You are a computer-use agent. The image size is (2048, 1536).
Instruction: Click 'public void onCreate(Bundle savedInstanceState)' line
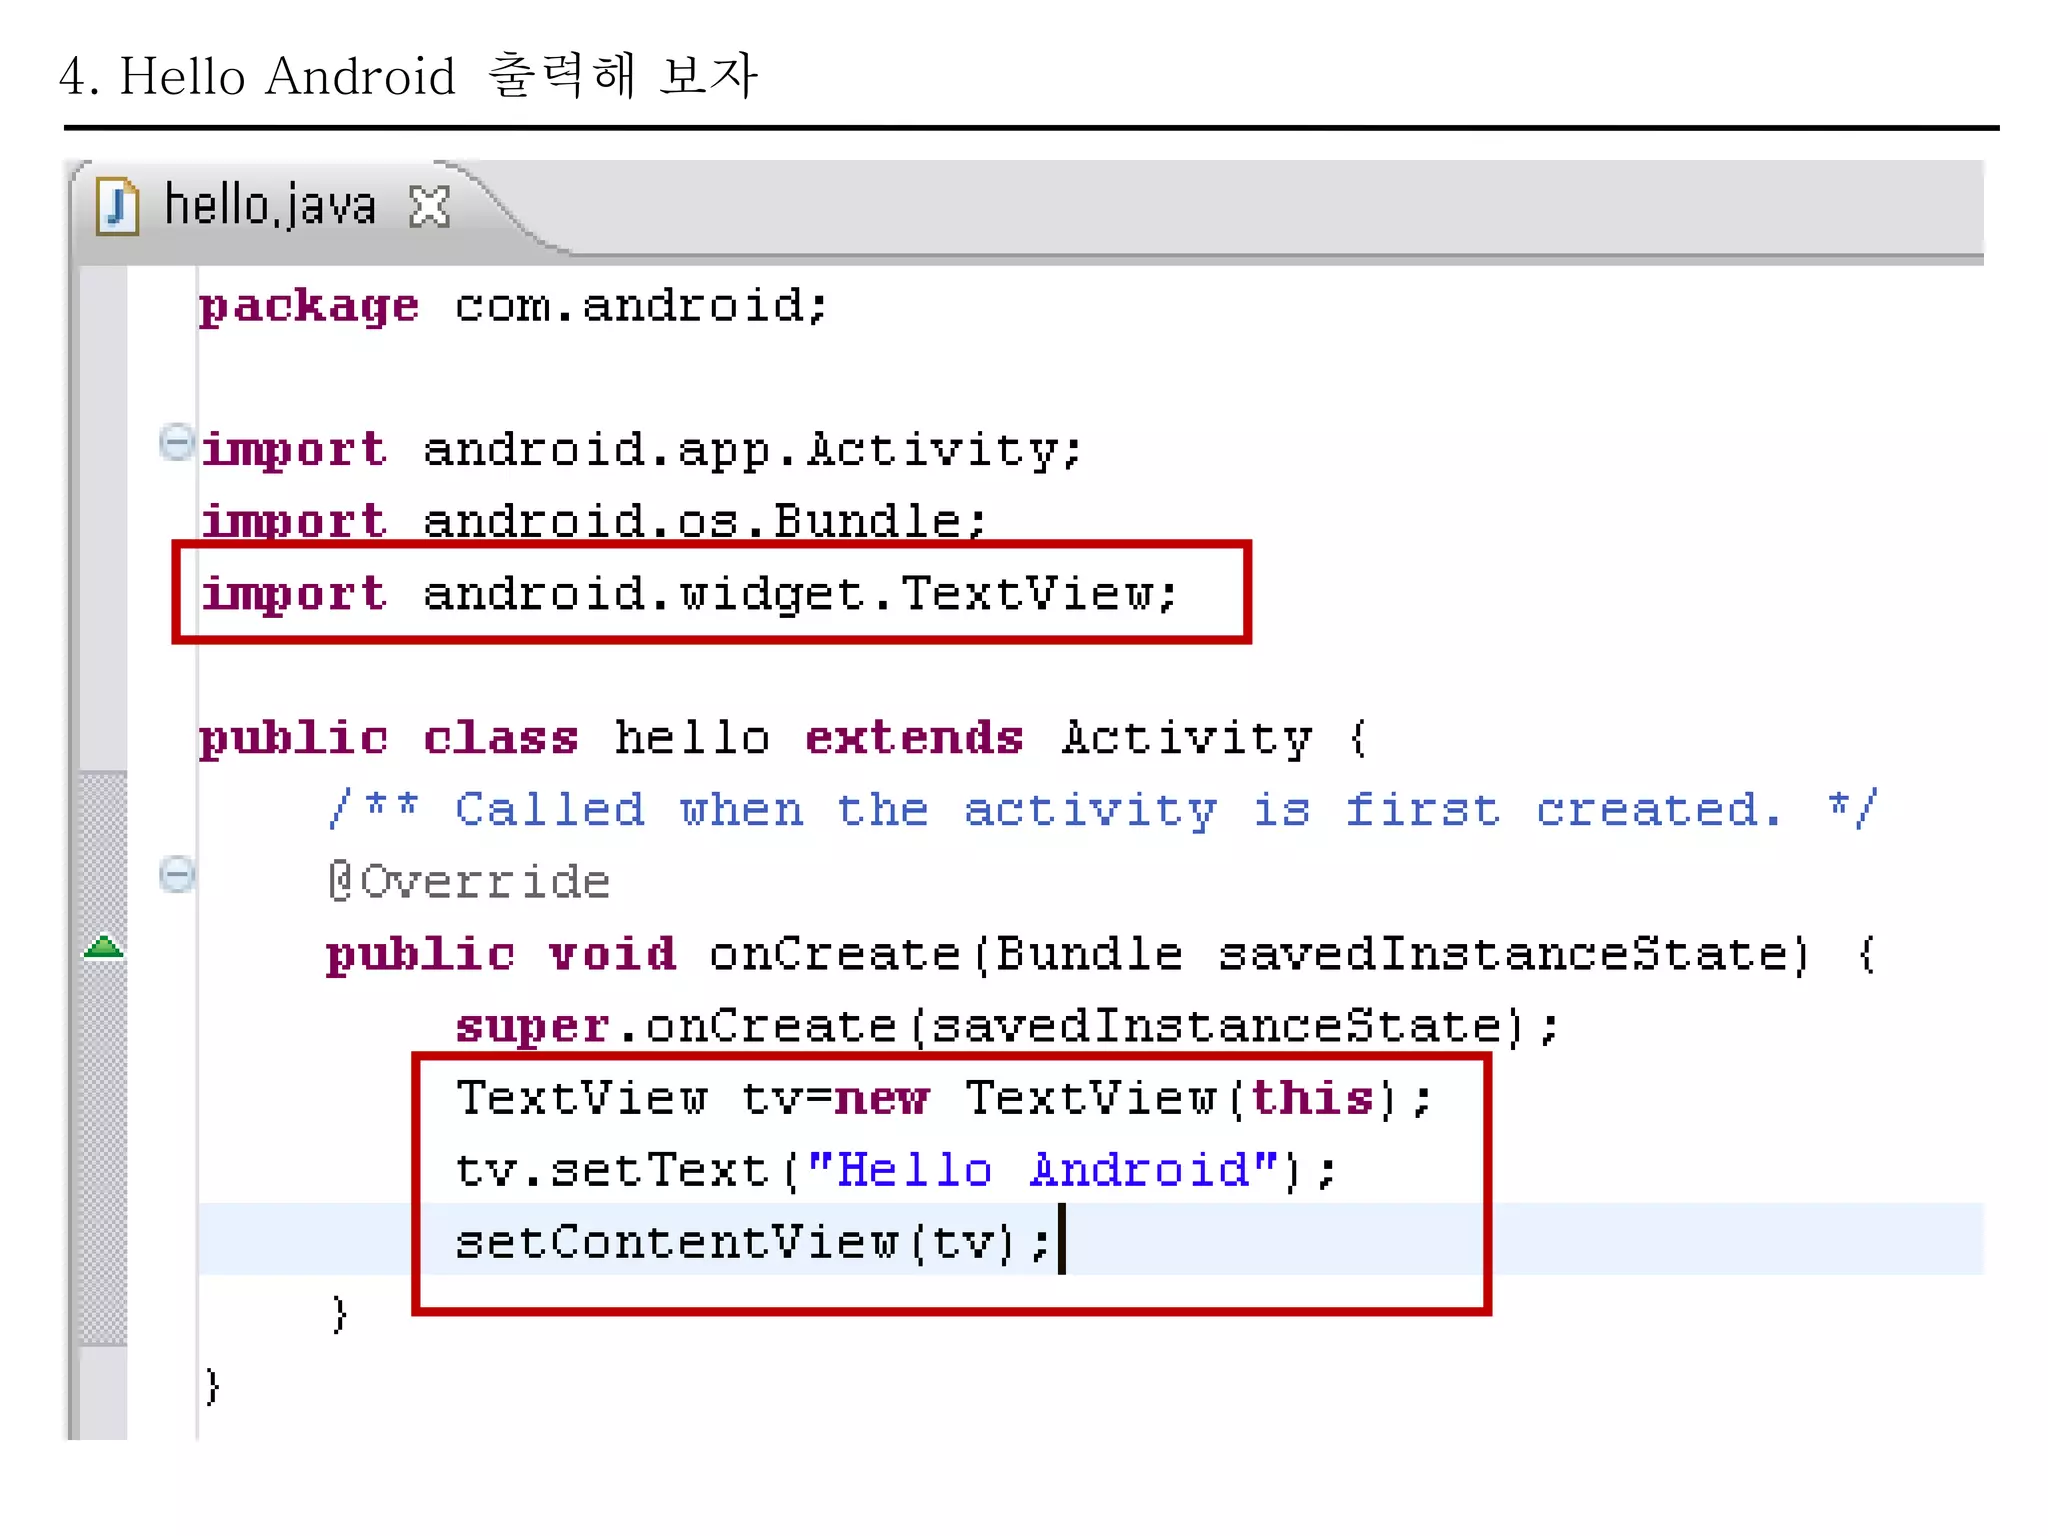tap(1101, 954)
